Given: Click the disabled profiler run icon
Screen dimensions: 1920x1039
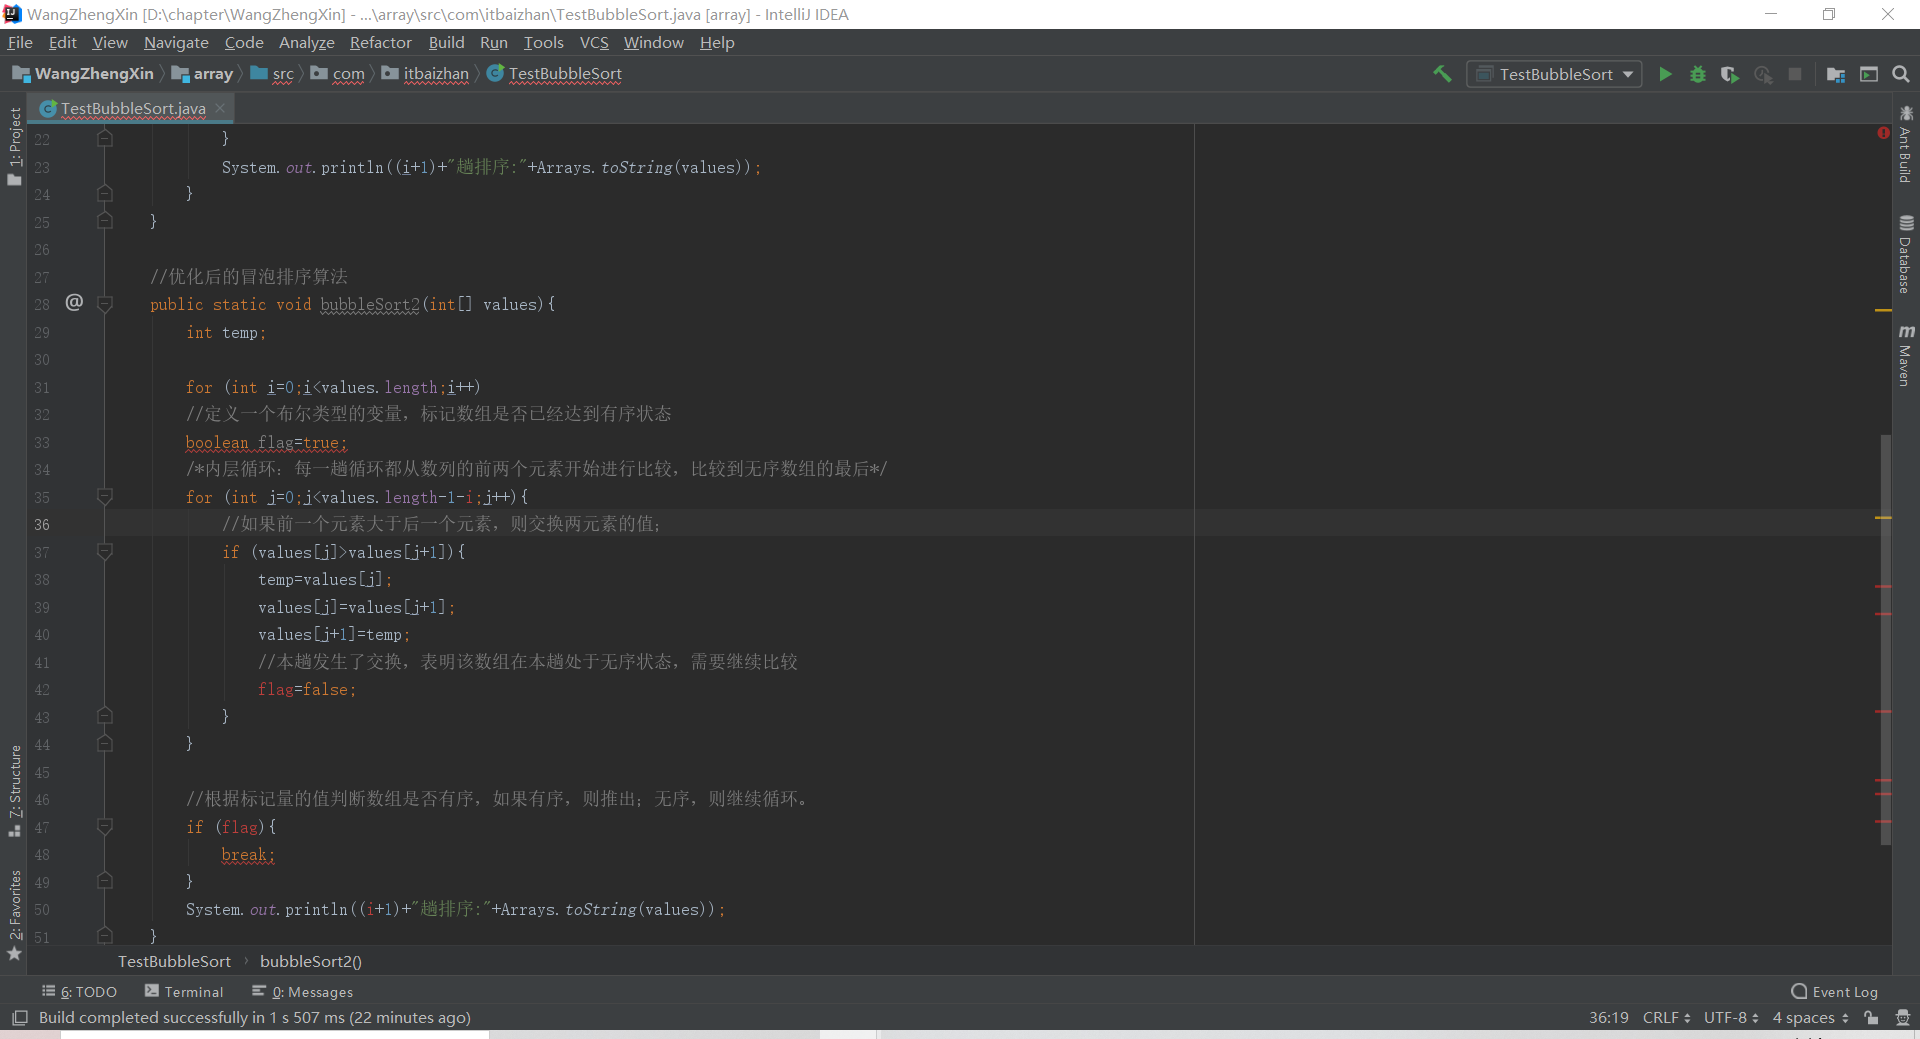Looking at the screenshot, I should click(x=1763, y=74).
